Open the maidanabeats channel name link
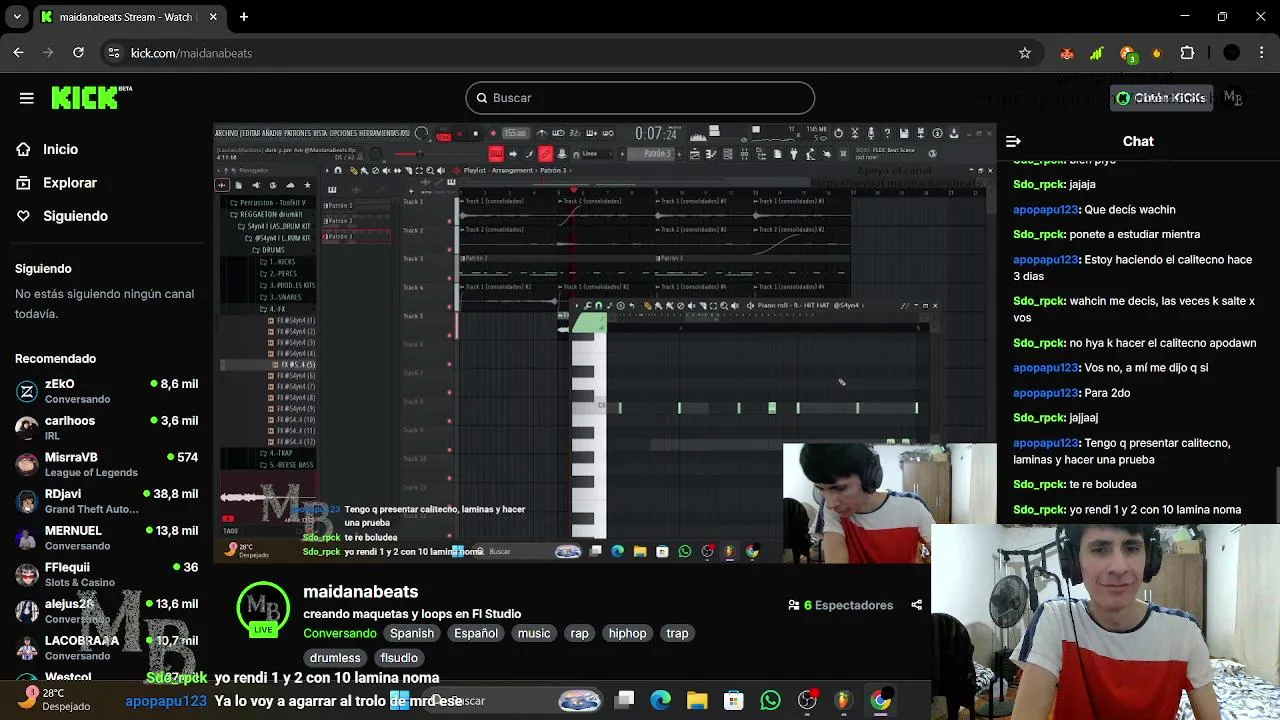The height and width of the screenshot is (720, 1280). (361, 591)
